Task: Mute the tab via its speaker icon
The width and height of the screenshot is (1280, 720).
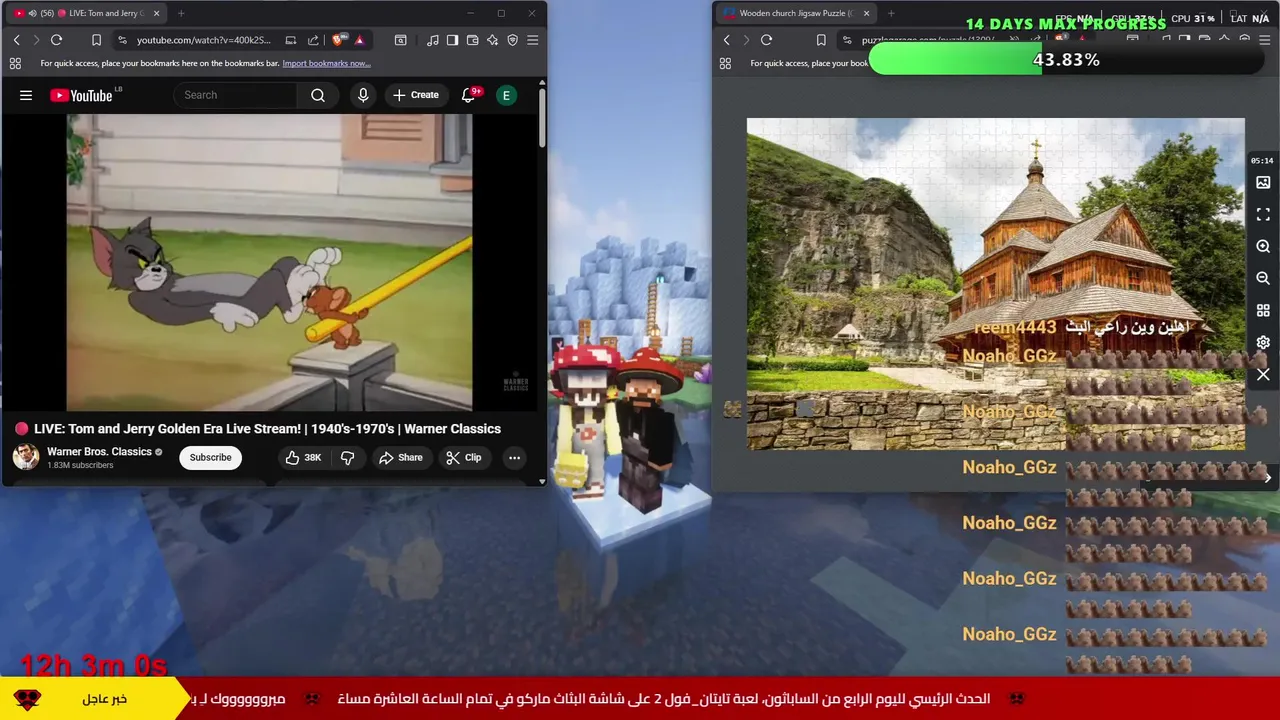Action: [32, 13]
